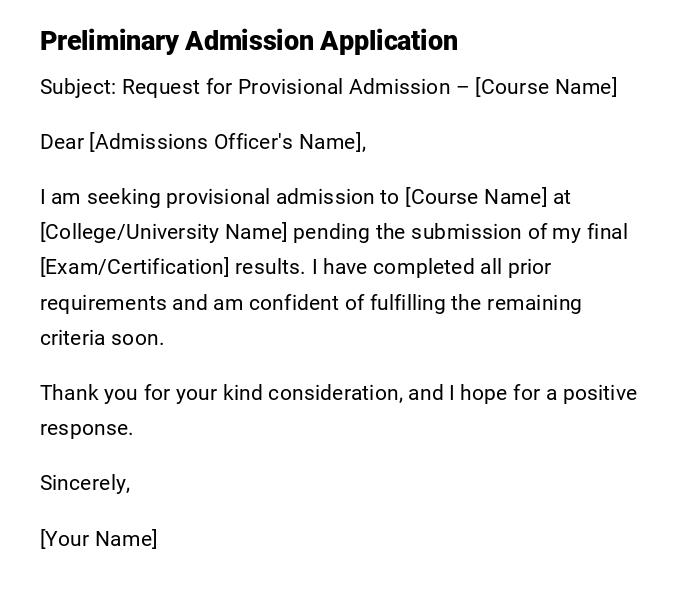Select the [Exam/Certification] placeholder
The image size is (700, 601).
tap(134, 267)
